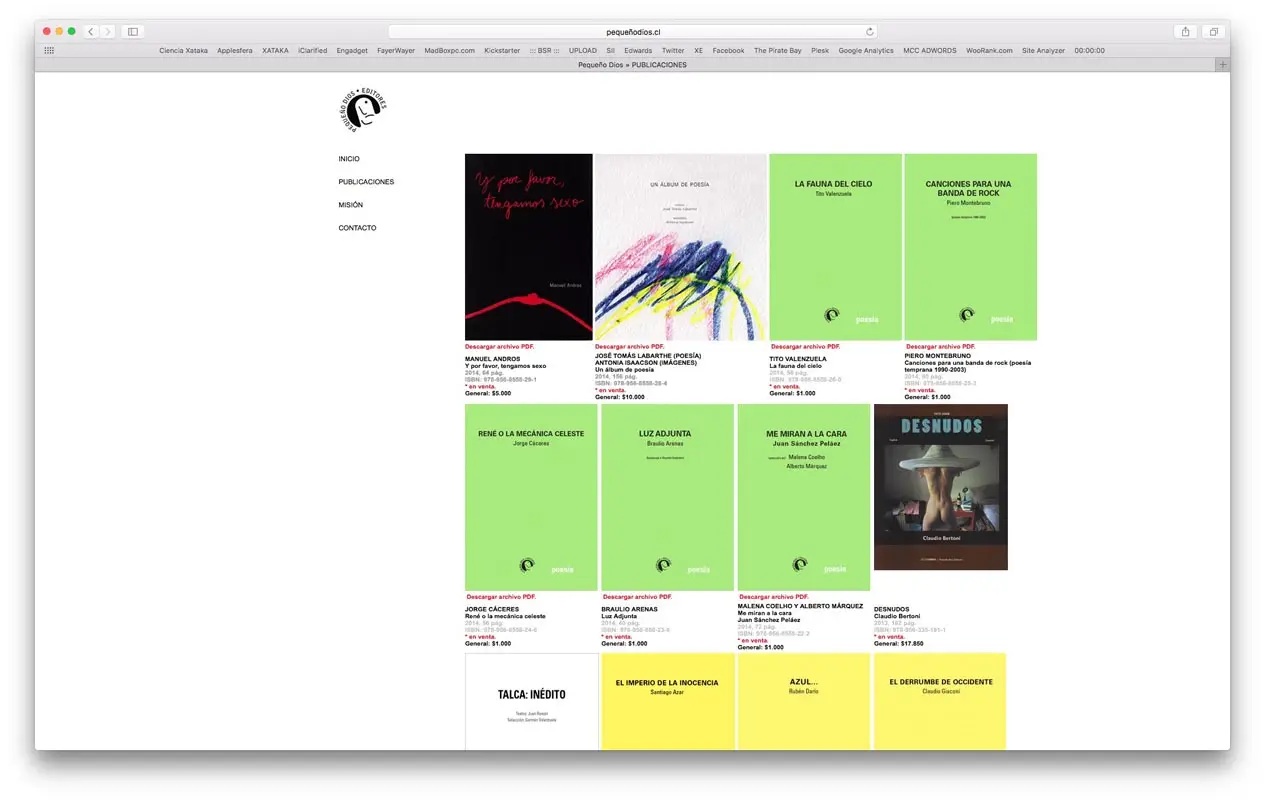Open the Share button in the toolbar
The image size is (1265, 800).
point(1185,32)
